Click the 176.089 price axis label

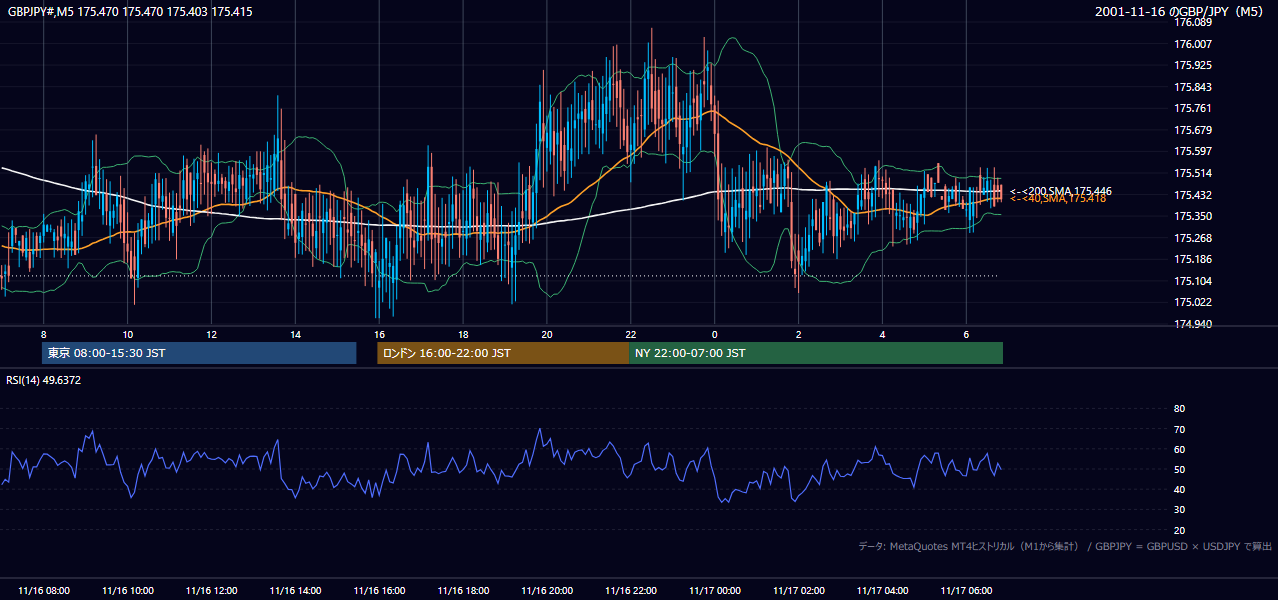1193,22
